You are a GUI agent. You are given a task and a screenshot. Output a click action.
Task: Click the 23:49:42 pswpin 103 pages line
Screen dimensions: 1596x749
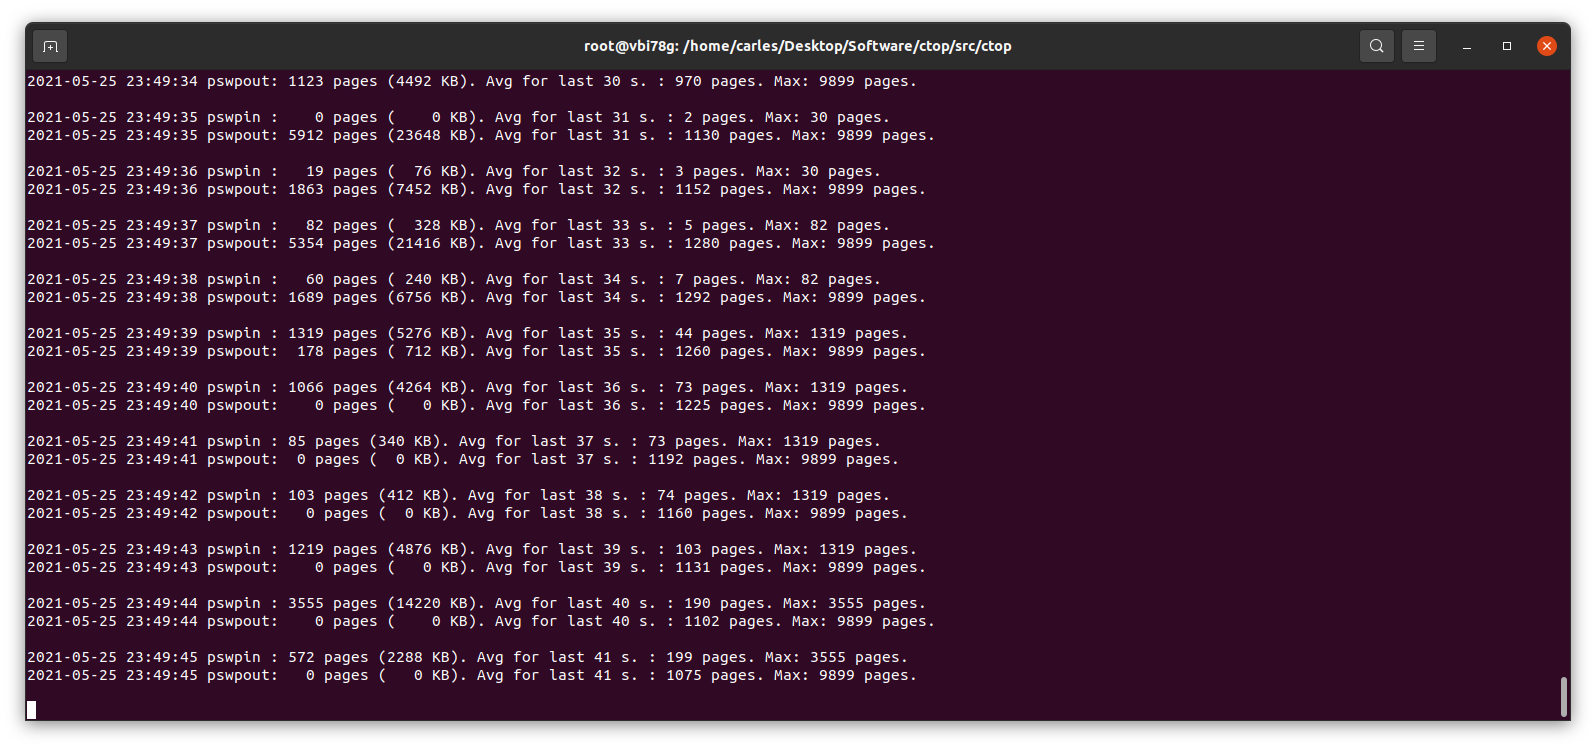(x=458, y=495)
